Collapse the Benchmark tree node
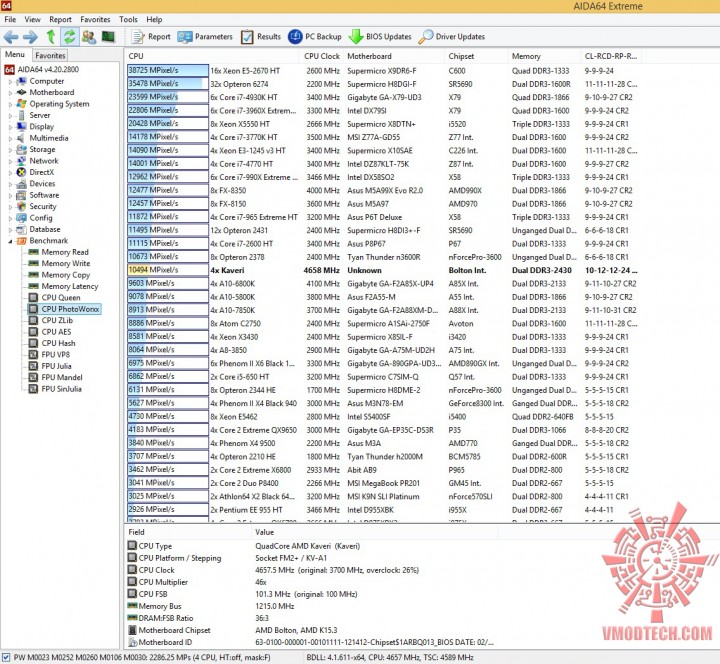This screenshot has height=664, width=720. [x=10, y=241]
